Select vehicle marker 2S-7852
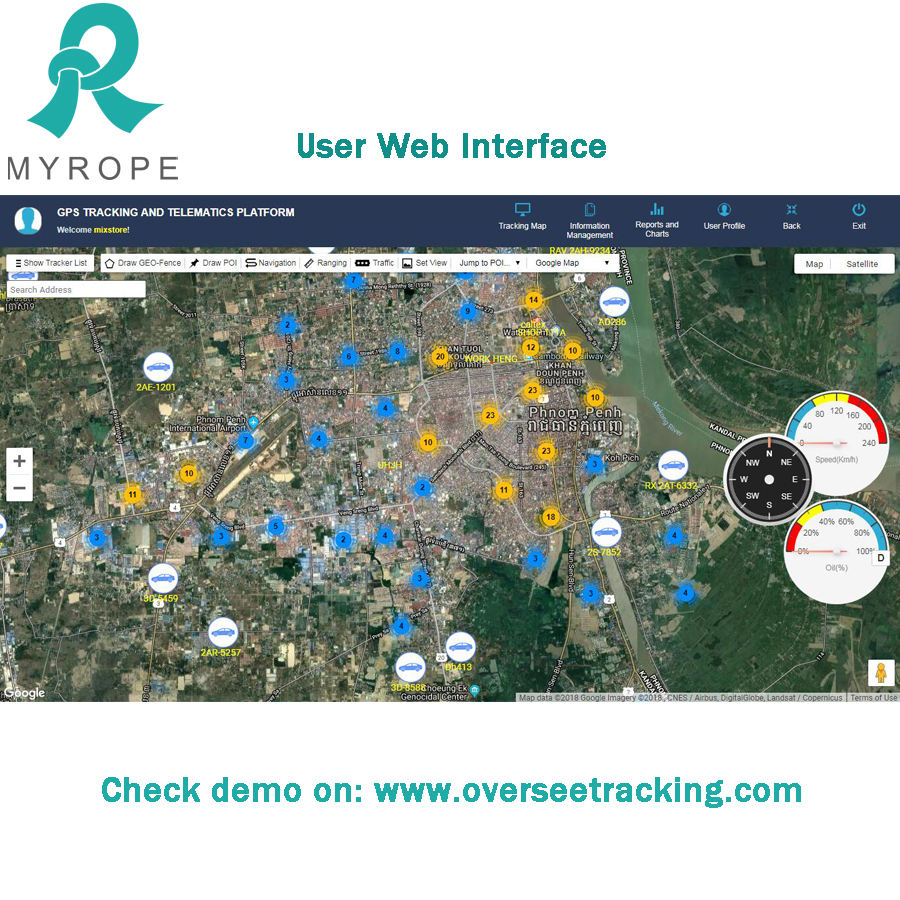 click(606, 532)
